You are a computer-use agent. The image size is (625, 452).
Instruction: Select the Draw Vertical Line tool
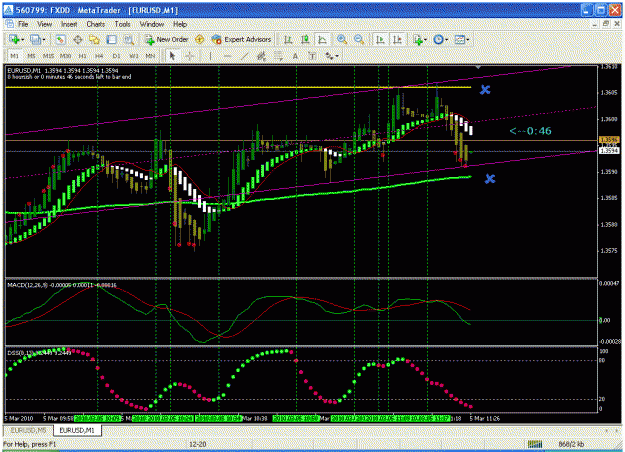click(x=210, y=56)
